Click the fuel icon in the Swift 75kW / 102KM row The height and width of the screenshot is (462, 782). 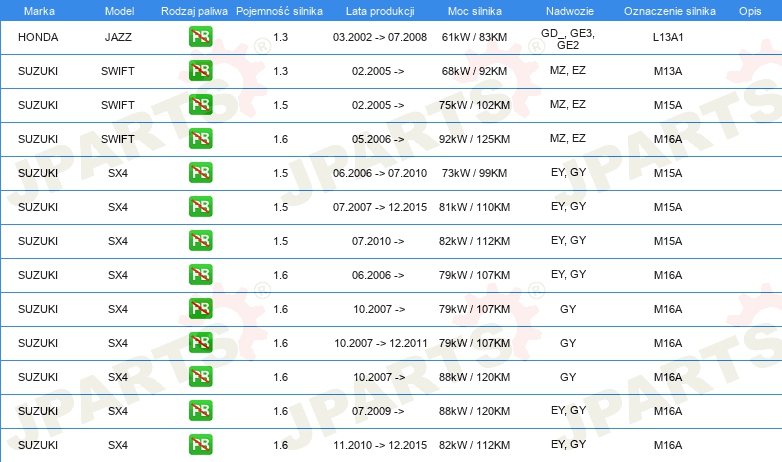click(200, 105)
